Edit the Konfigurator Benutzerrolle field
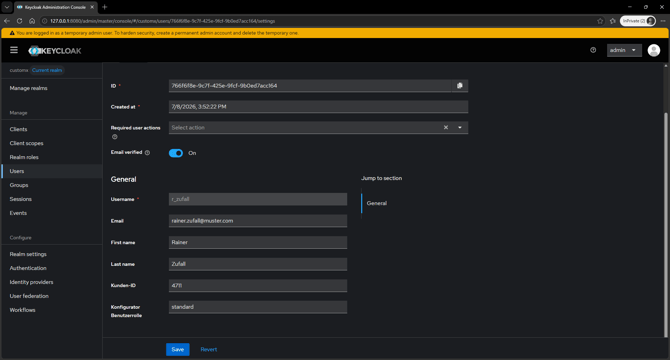The height and width of the screenshot is (360, 670). point(258,307)
